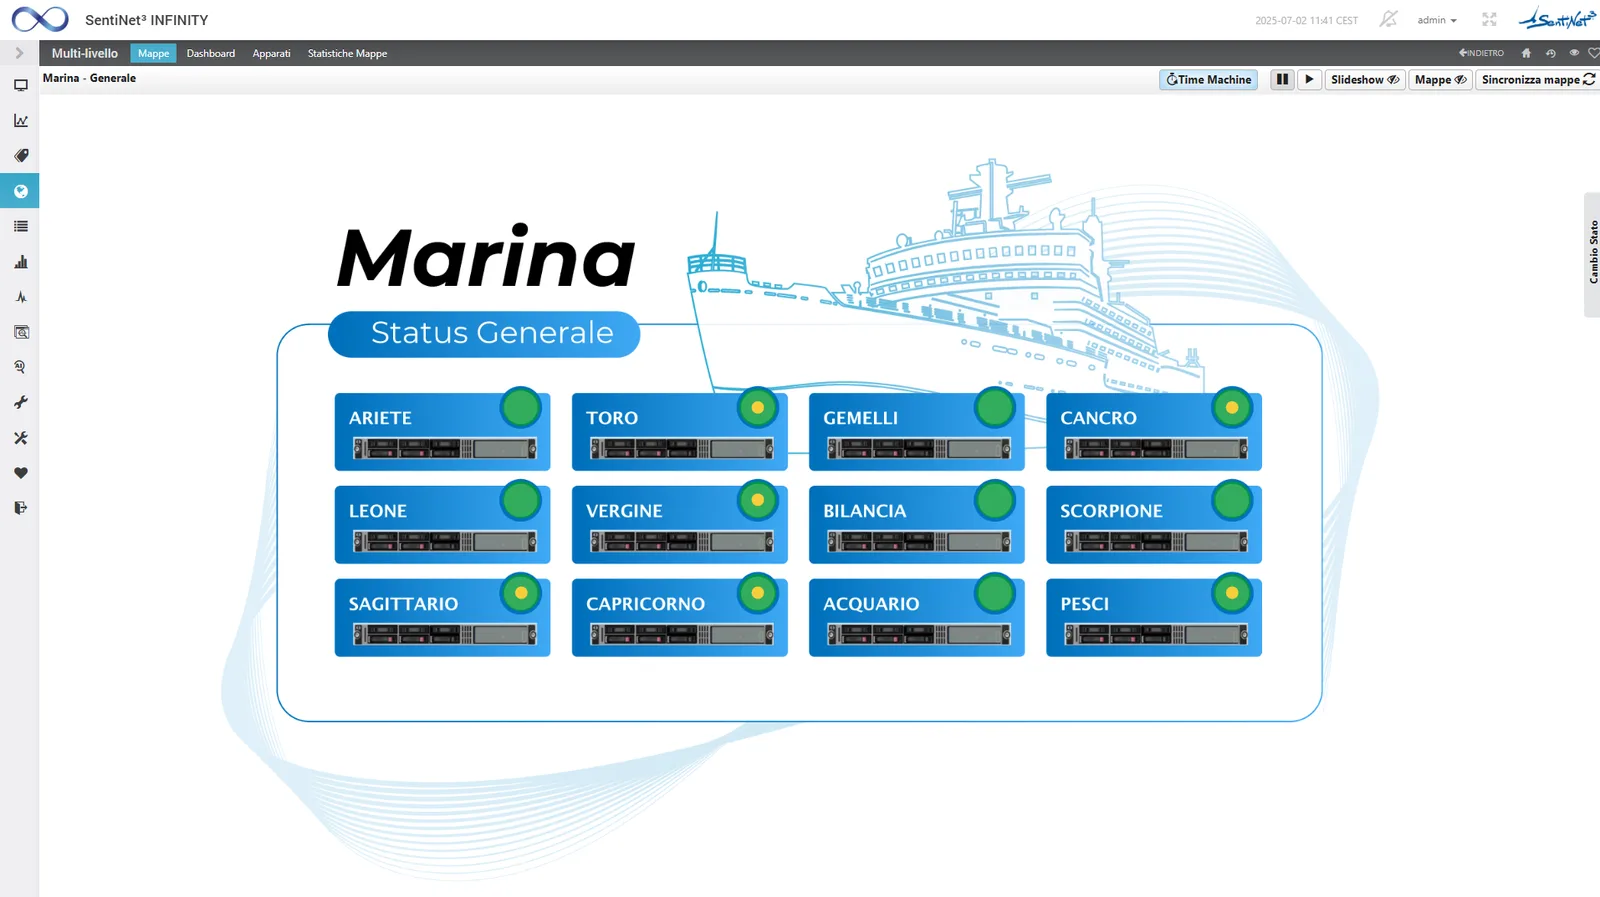Image resolution: width=1600 pixels, height=897 pixels.
Task: Switch to the Statistiche Mappe tab
Action: click(347, 53)
